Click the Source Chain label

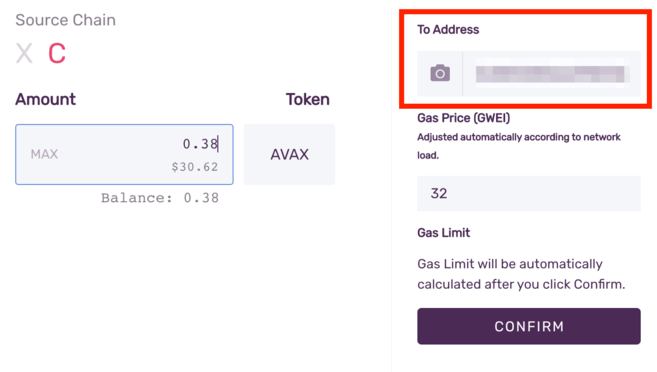tap(65, 20)
